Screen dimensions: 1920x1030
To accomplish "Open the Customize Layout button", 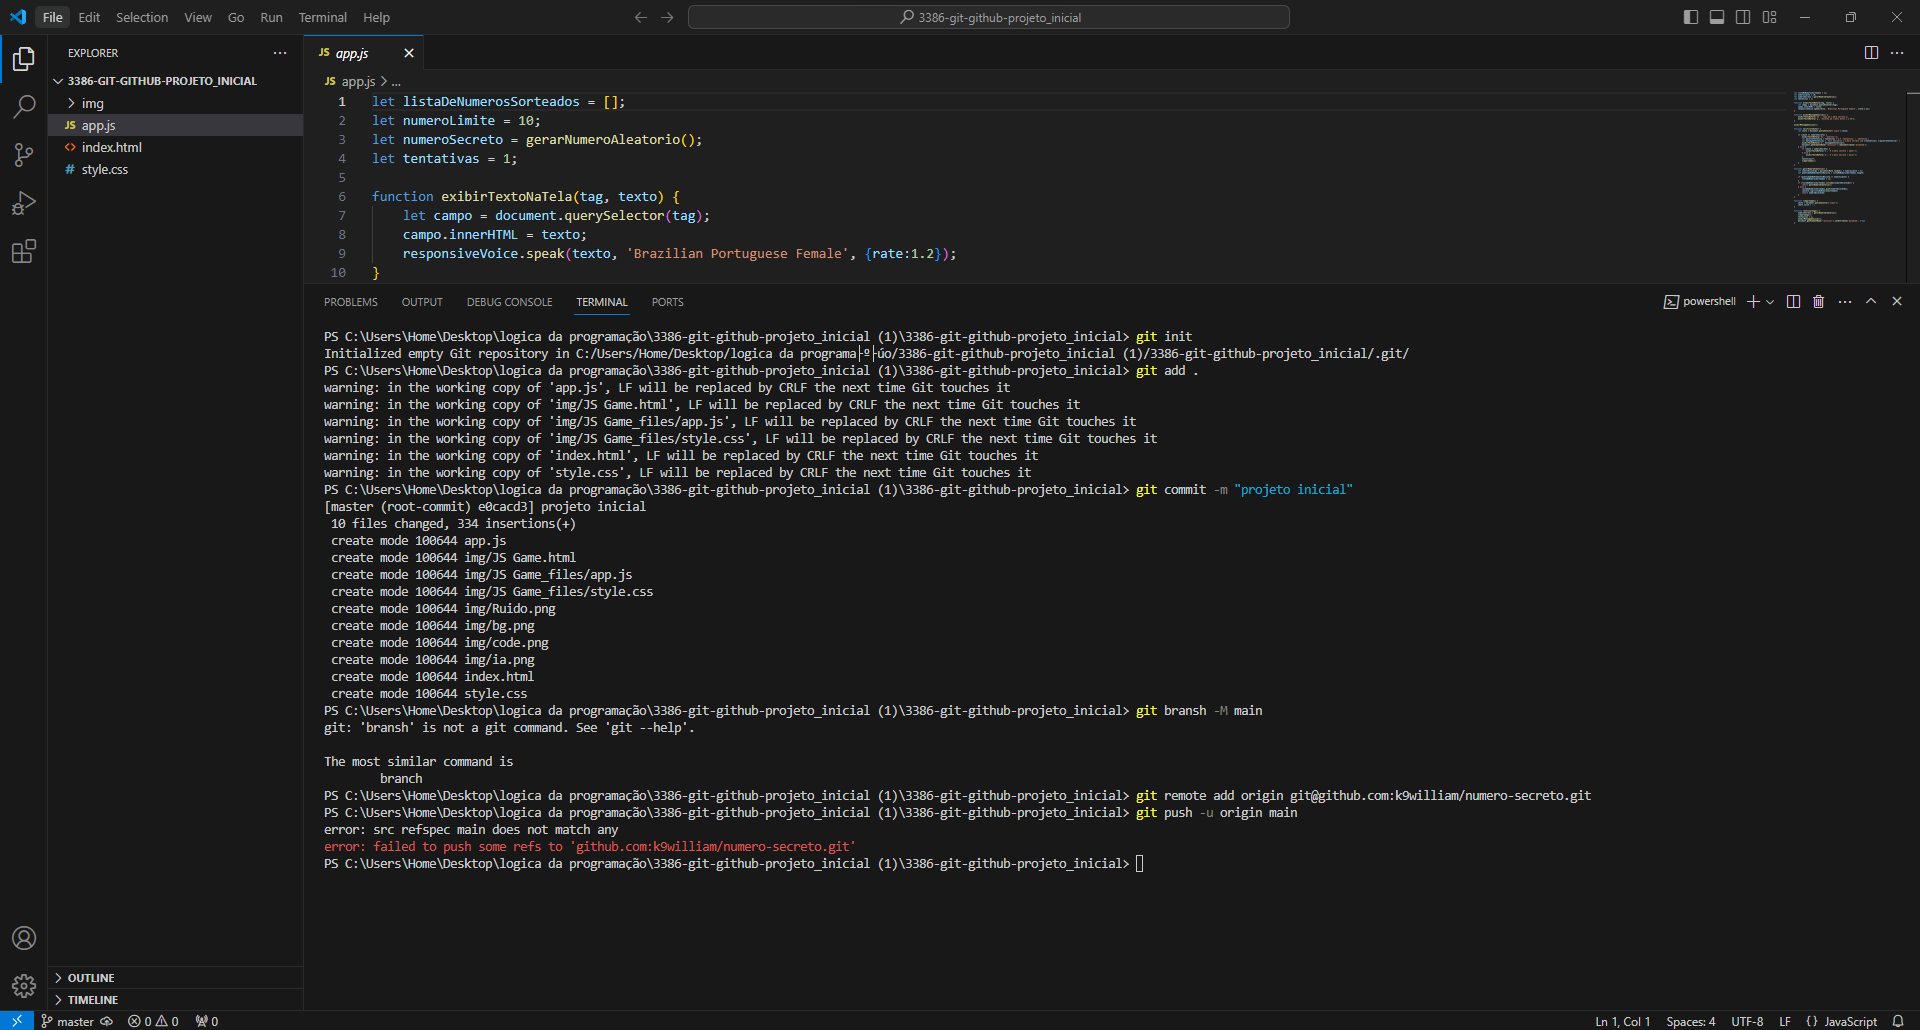I will [1769, 17].
